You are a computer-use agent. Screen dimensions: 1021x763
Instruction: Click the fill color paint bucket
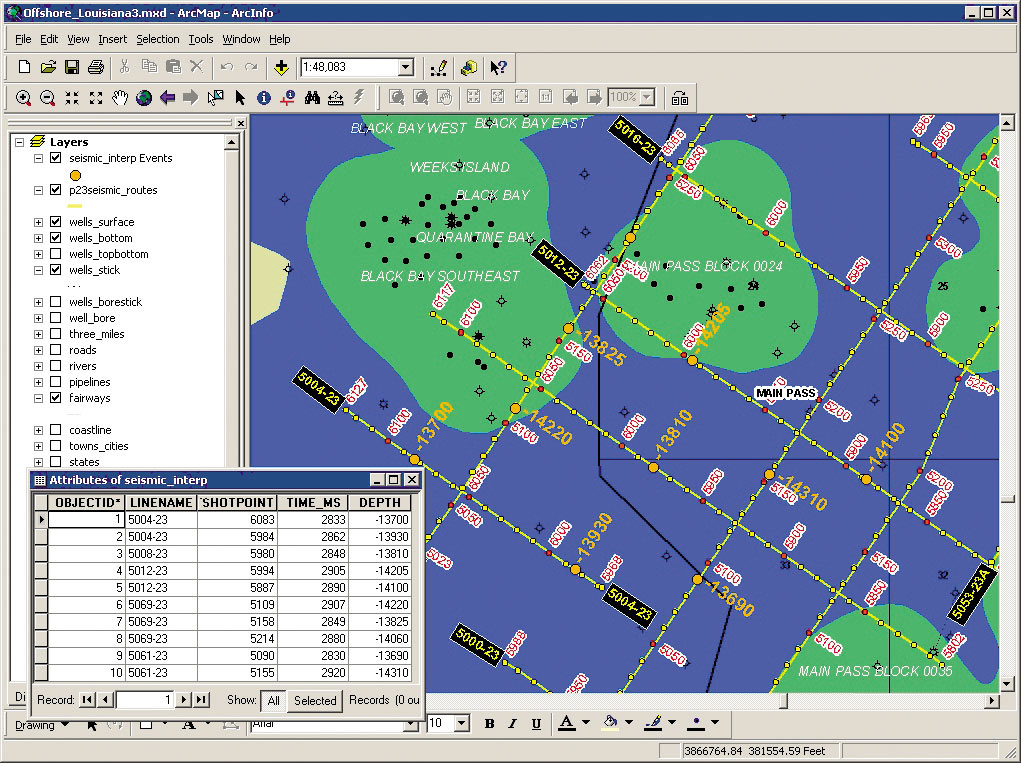click(609, 723)
